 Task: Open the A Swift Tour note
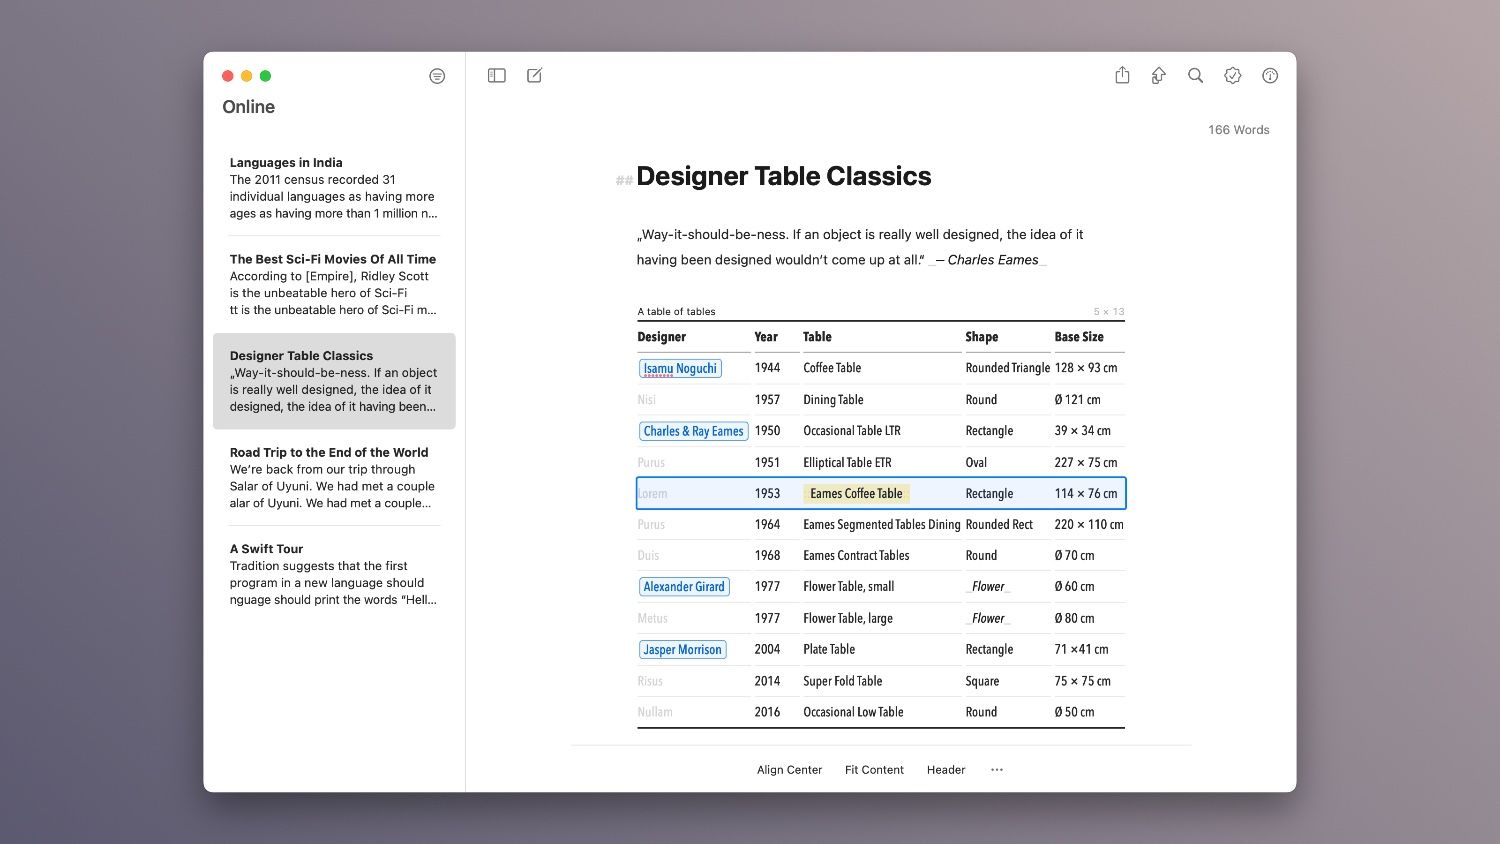pyautogui.click(x=334, y=574)
